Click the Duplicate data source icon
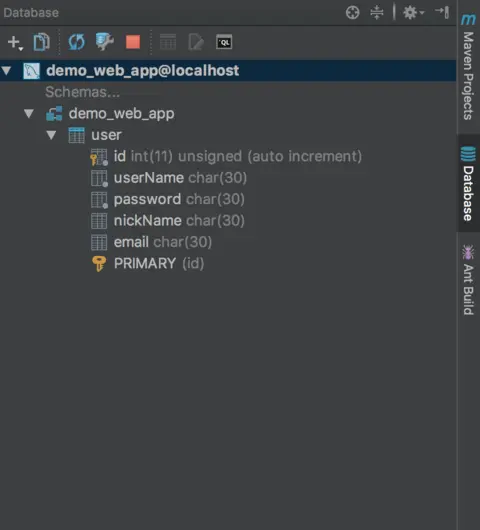This screenshot has width=480, height=530. (41, 42)
